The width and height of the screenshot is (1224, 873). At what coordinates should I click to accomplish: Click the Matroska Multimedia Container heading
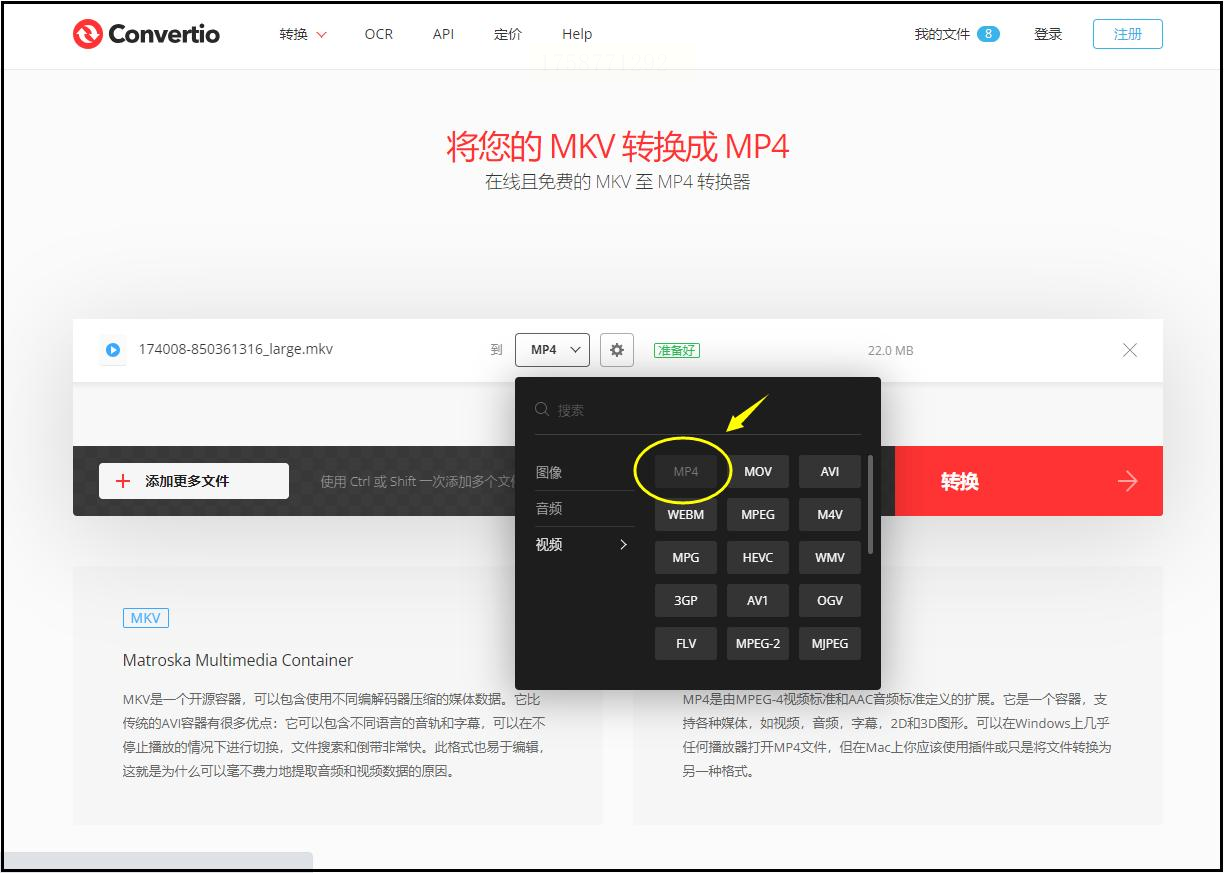238,660
